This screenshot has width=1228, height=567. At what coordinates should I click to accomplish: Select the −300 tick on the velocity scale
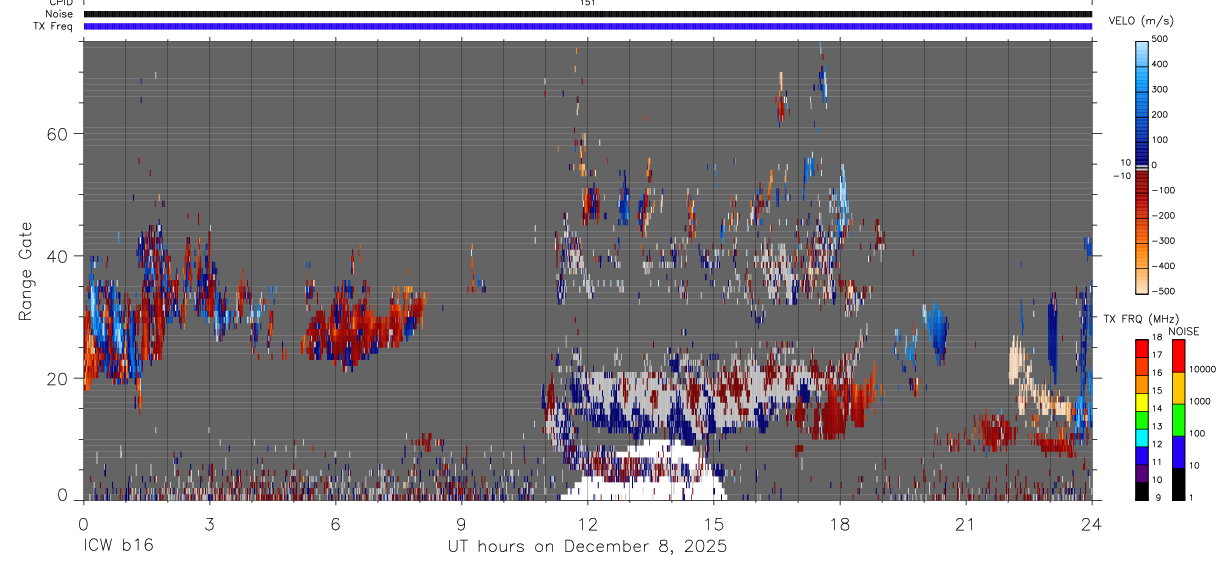click(1163, 240)
